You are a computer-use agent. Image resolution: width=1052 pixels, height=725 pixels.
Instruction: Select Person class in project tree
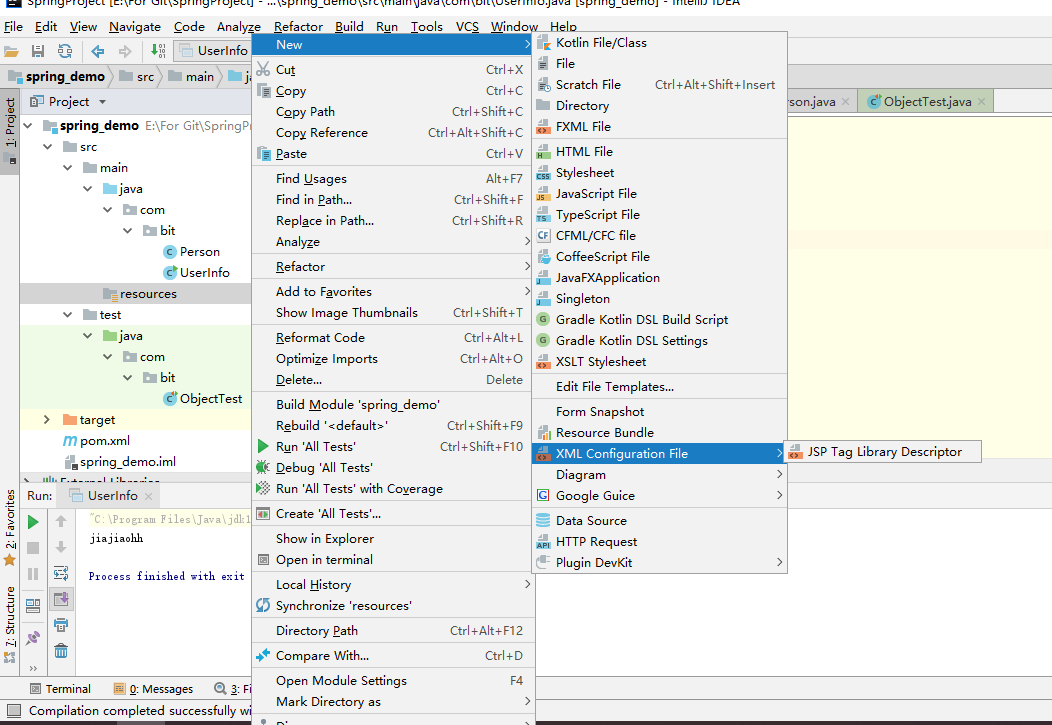pyautogui.click(x=192, y=252)
